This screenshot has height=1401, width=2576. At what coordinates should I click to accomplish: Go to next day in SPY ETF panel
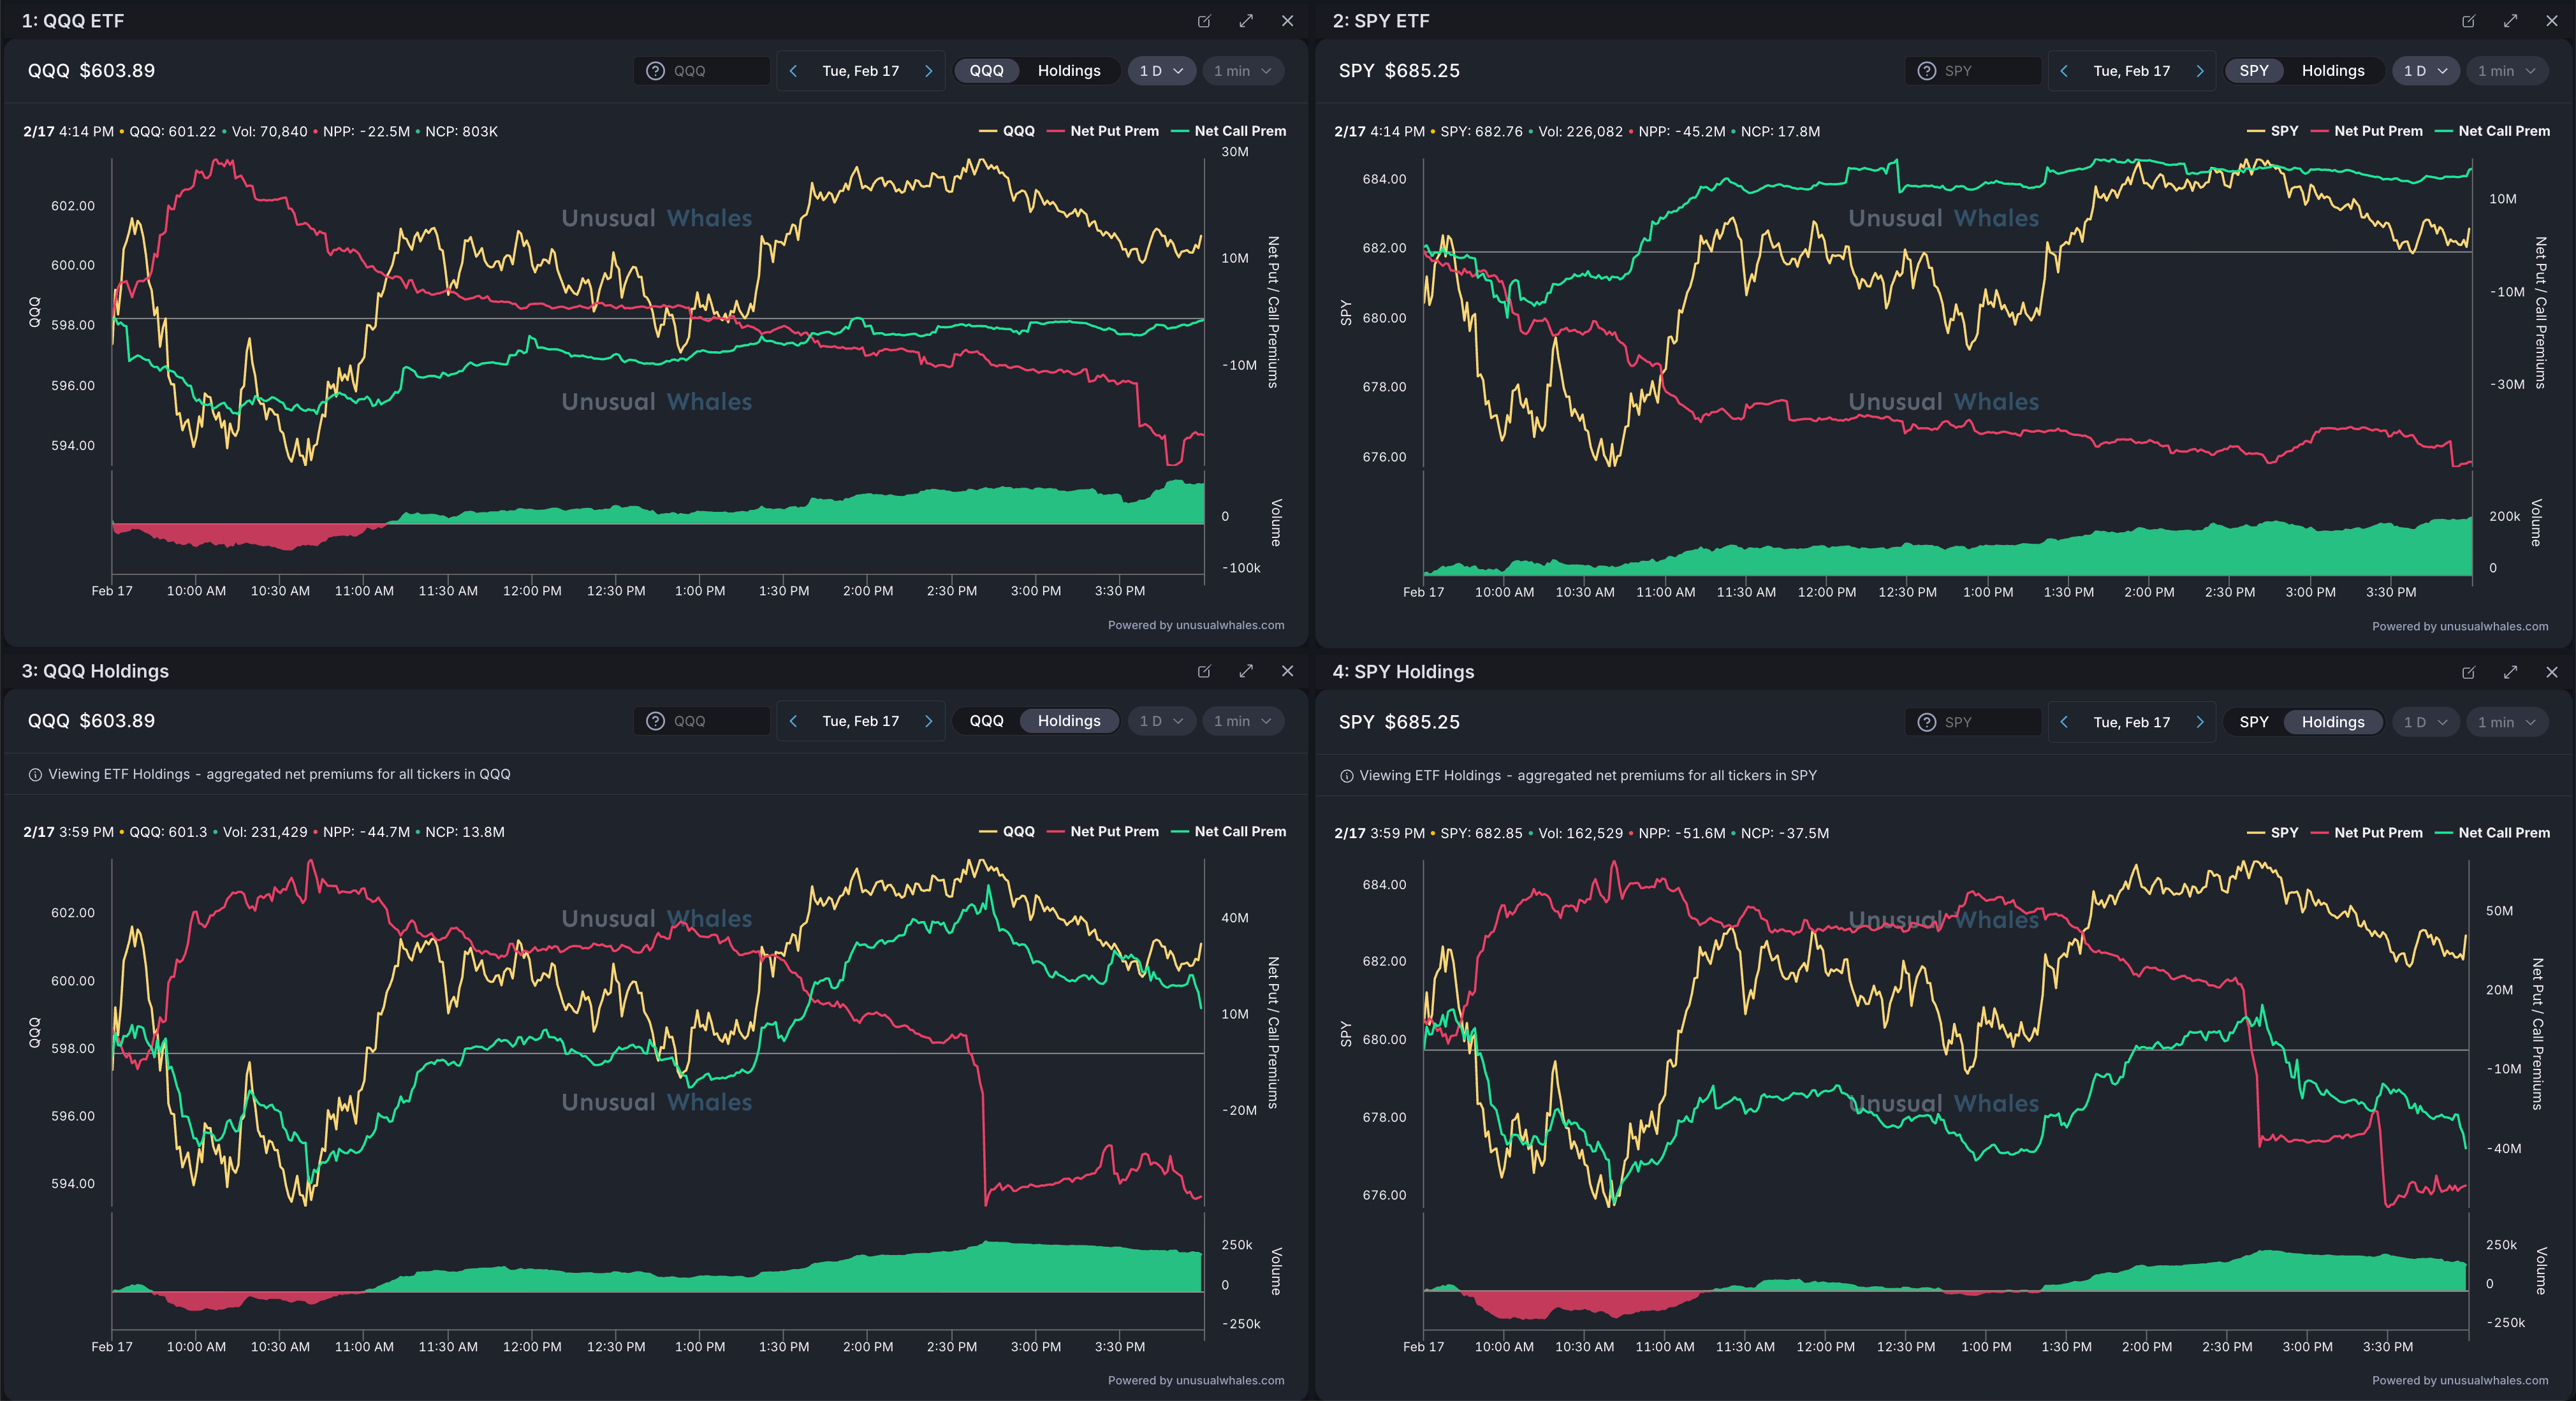(2199, 71)
